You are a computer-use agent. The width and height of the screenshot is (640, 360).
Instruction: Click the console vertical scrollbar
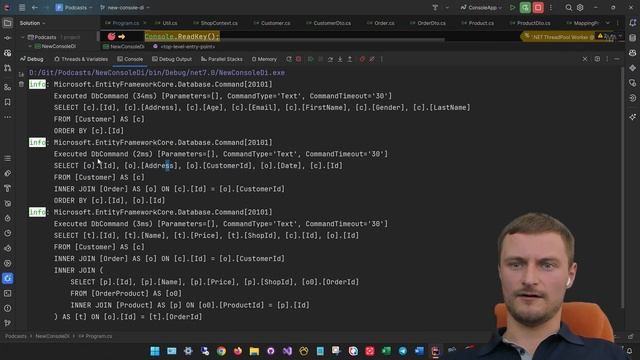click(x=622, y=188)
